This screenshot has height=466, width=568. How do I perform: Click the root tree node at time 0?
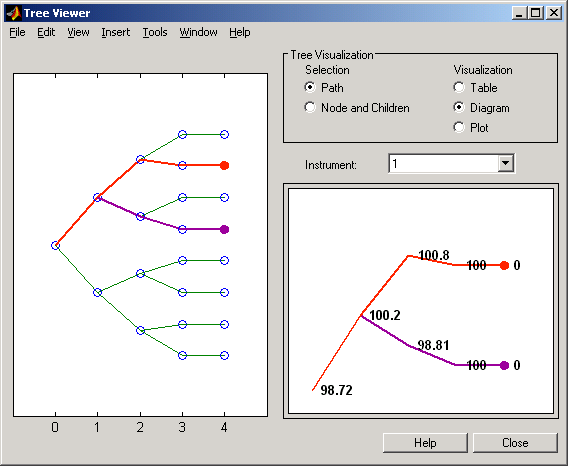click(55, 246)
